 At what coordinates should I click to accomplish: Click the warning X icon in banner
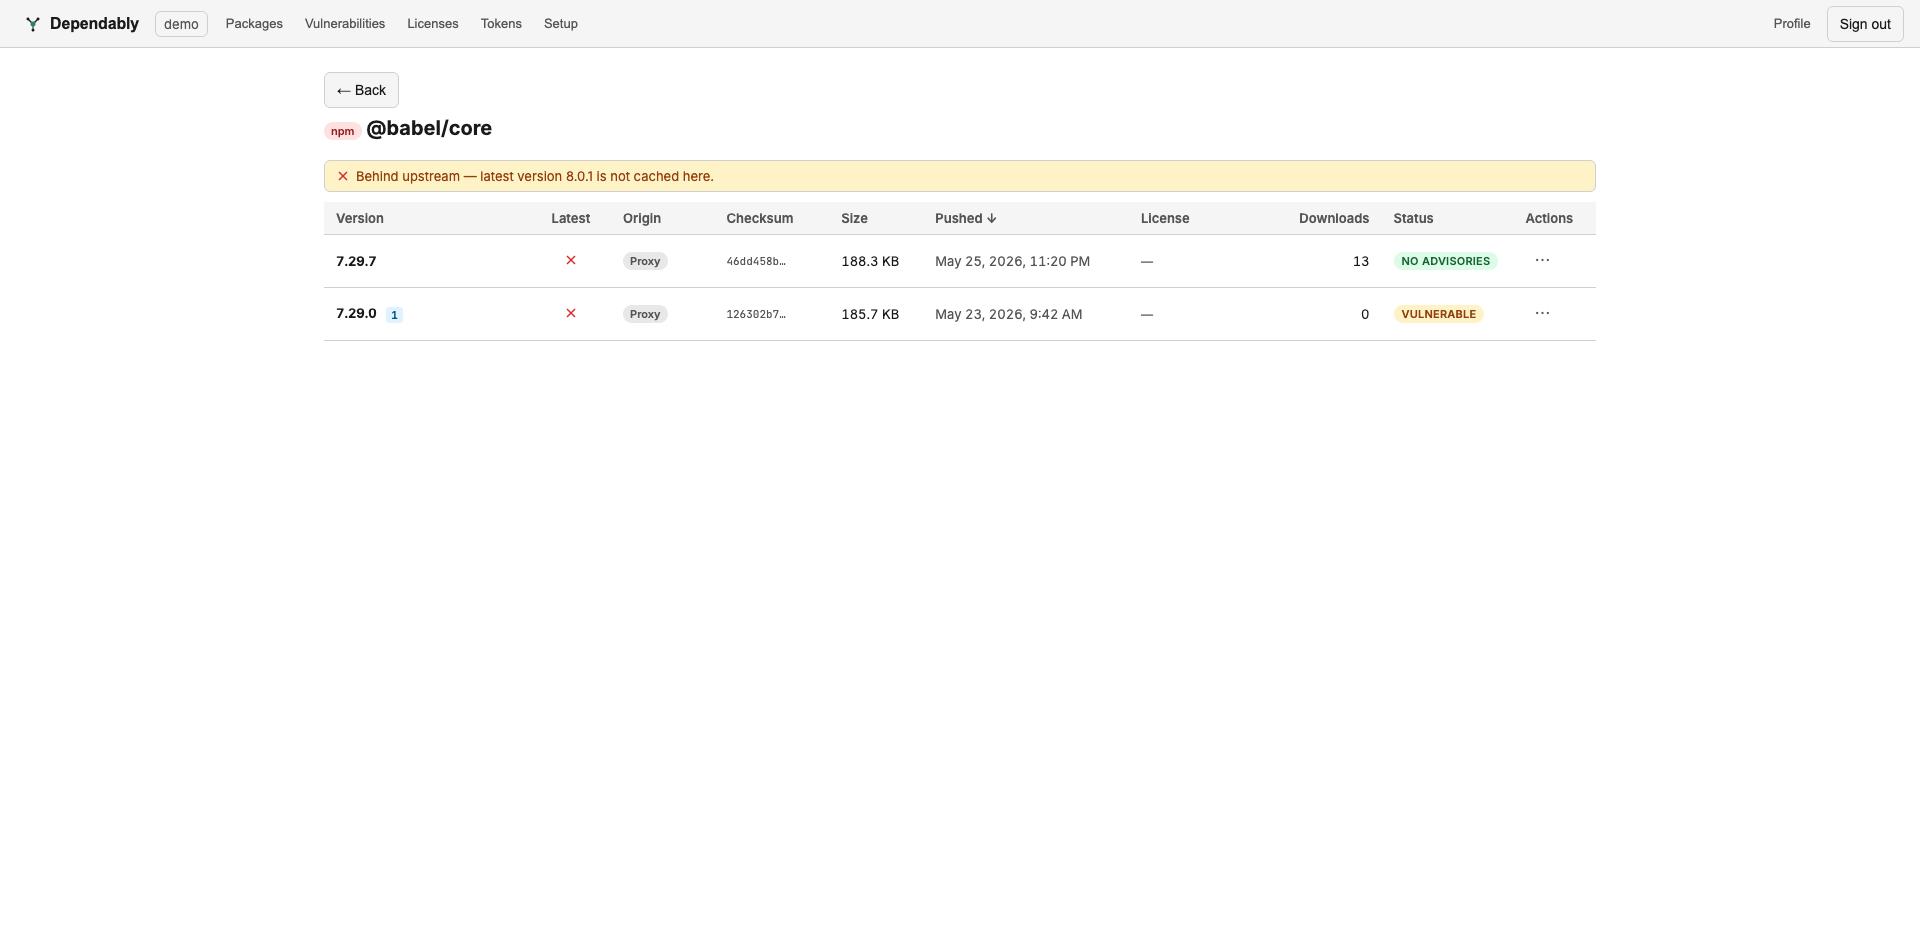(343, 176)
